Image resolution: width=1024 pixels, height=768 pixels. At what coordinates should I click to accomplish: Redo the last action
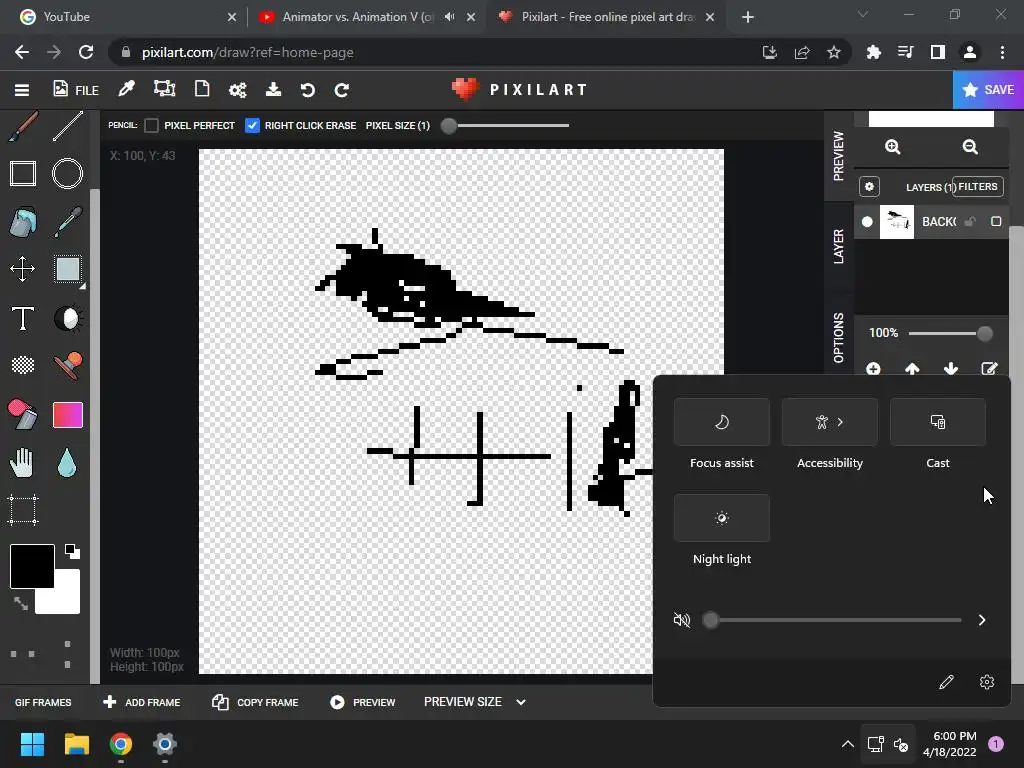click(342, 90)
